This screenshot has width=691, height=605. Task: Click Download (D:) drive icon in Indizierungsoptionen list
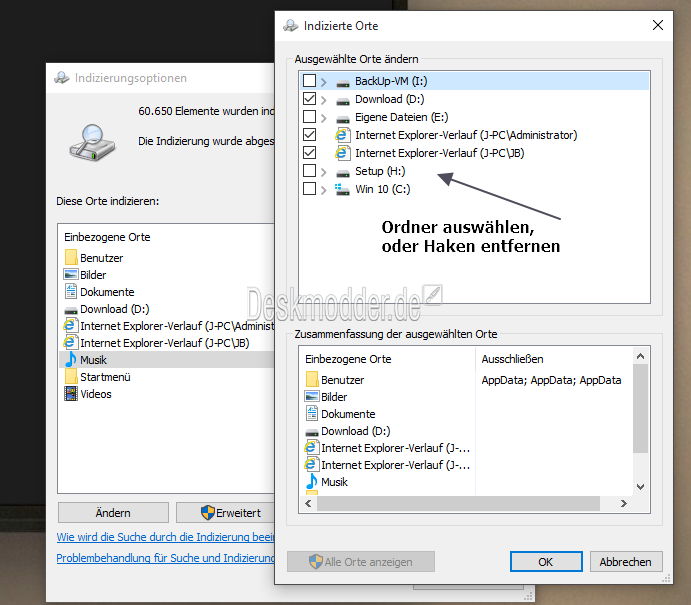(x=71, y=311)
